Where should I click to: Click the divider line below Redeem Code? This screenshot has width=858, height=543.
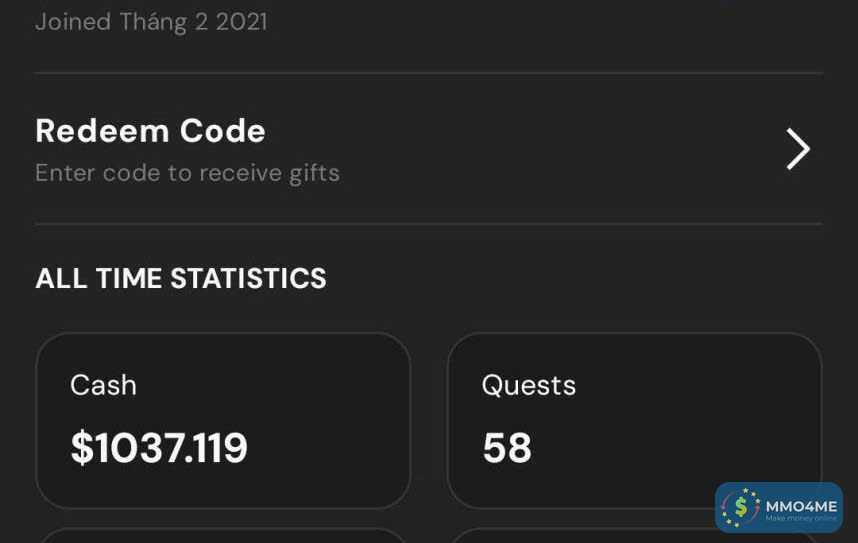(x=428, y=223)
